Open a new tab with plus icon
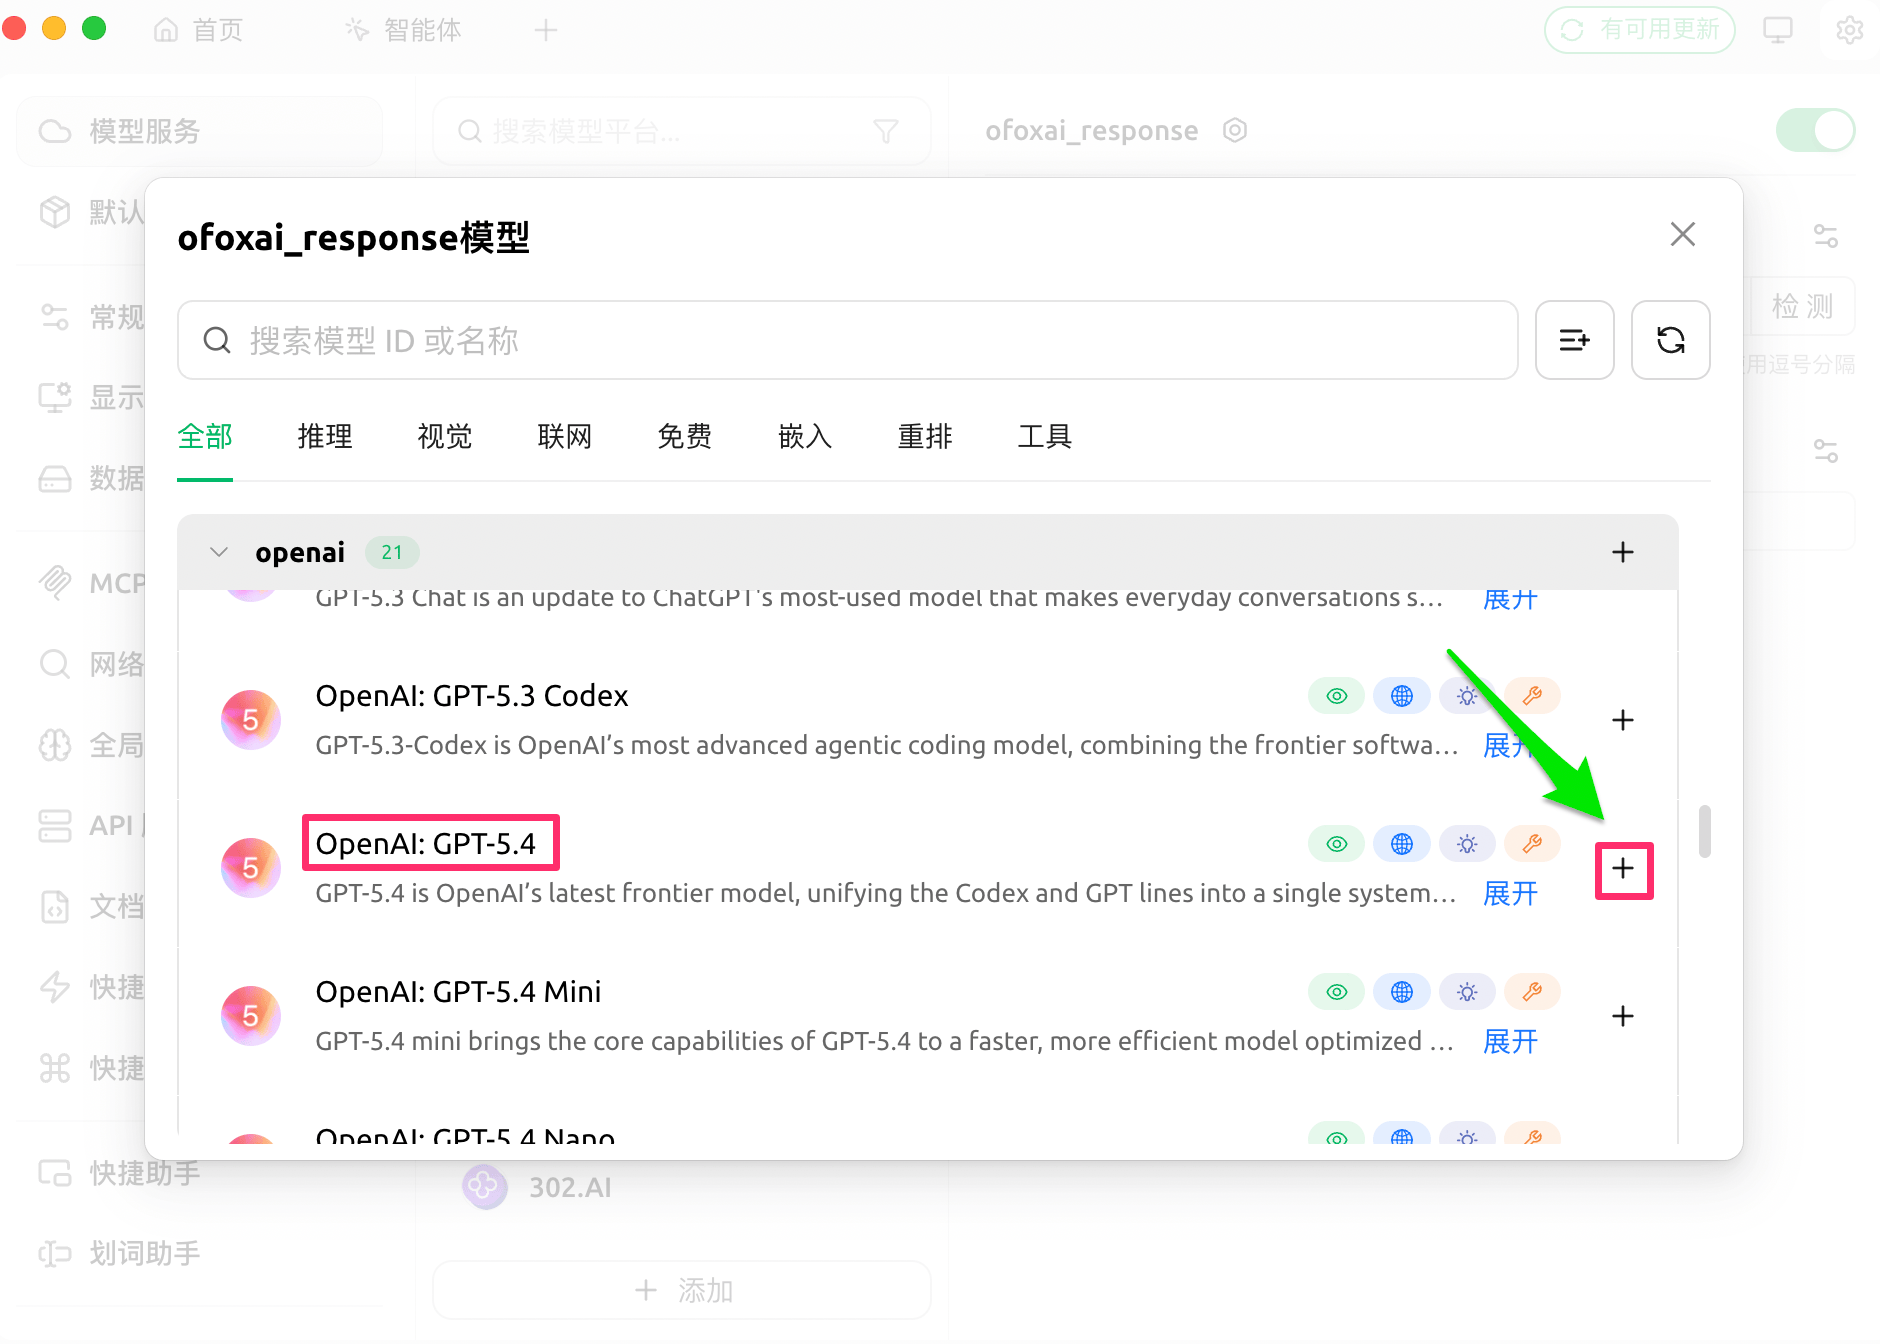 click(x=545, y=30)
